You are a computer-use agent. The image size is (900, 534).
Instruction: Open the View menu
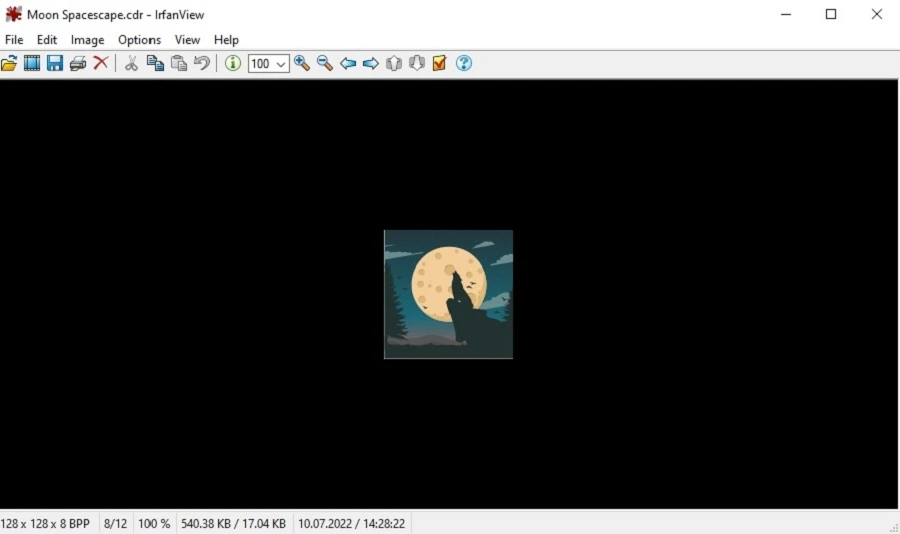(187, 40)
